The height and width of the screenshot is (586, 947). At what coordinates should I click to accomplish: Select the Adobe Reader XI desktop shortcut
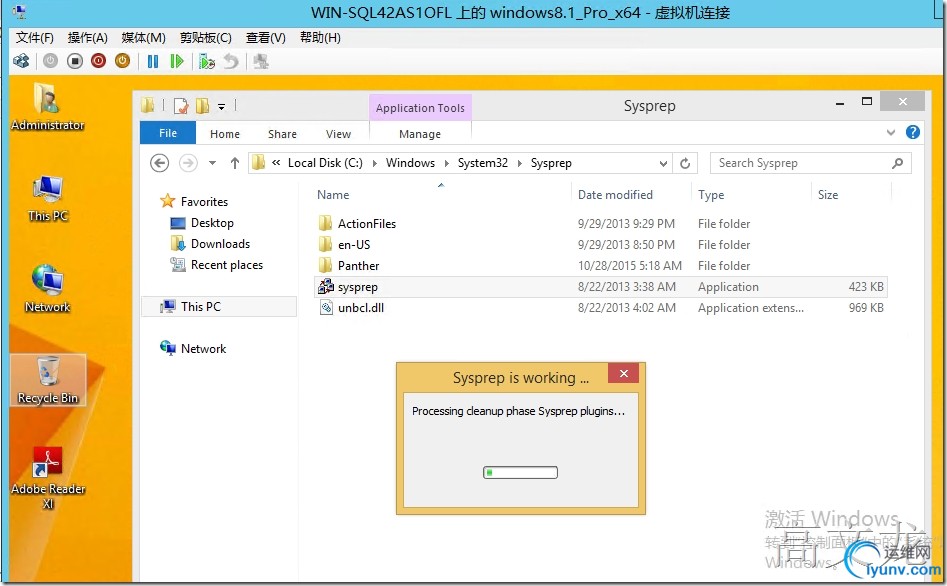tap(48, 477)
